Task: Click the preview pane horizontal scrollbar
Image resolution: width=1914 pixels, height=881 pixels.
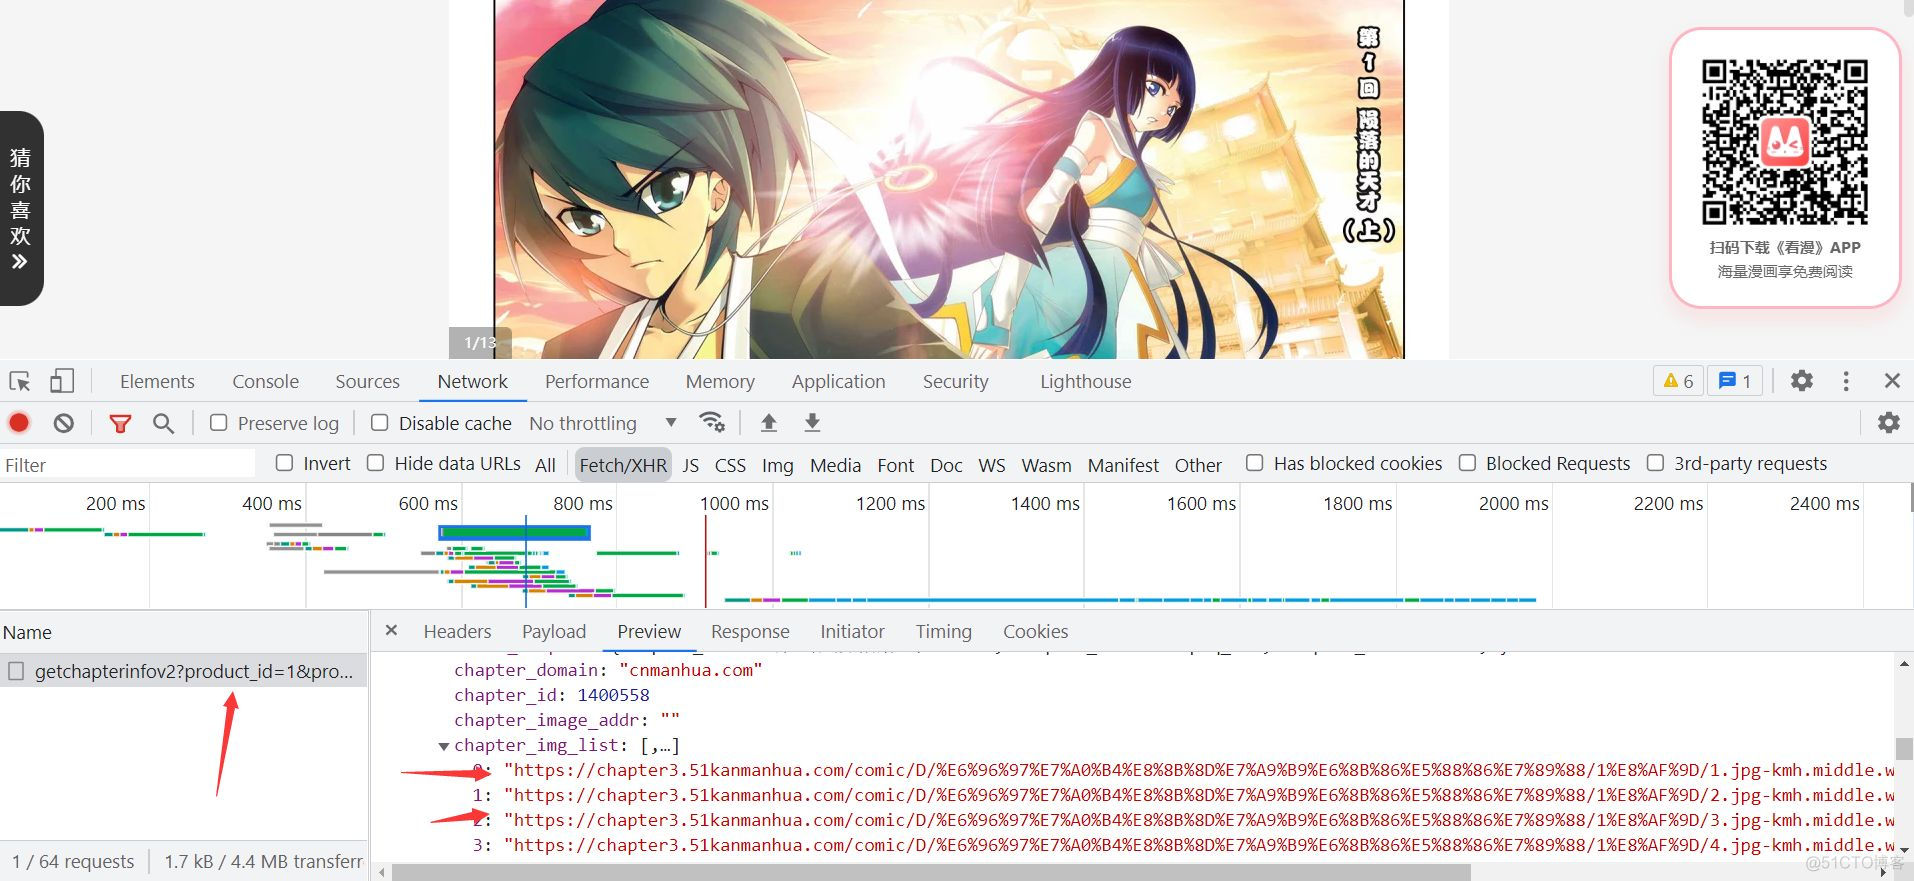Action: (930, 873)
